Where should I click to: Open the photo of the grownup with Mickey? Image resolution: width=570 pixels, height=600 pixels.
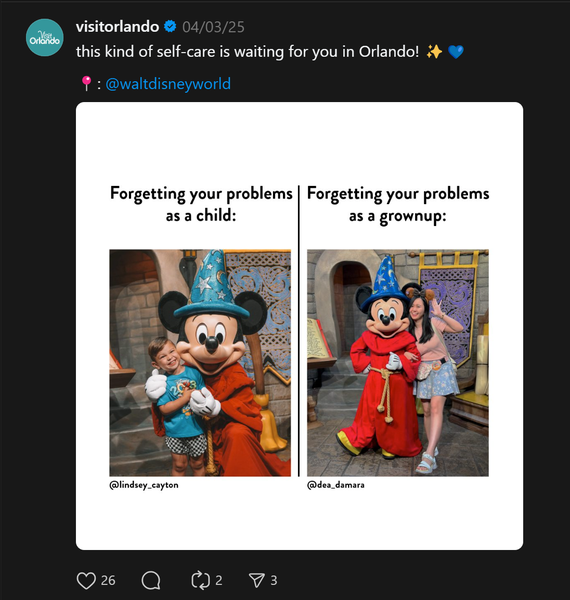397,363
